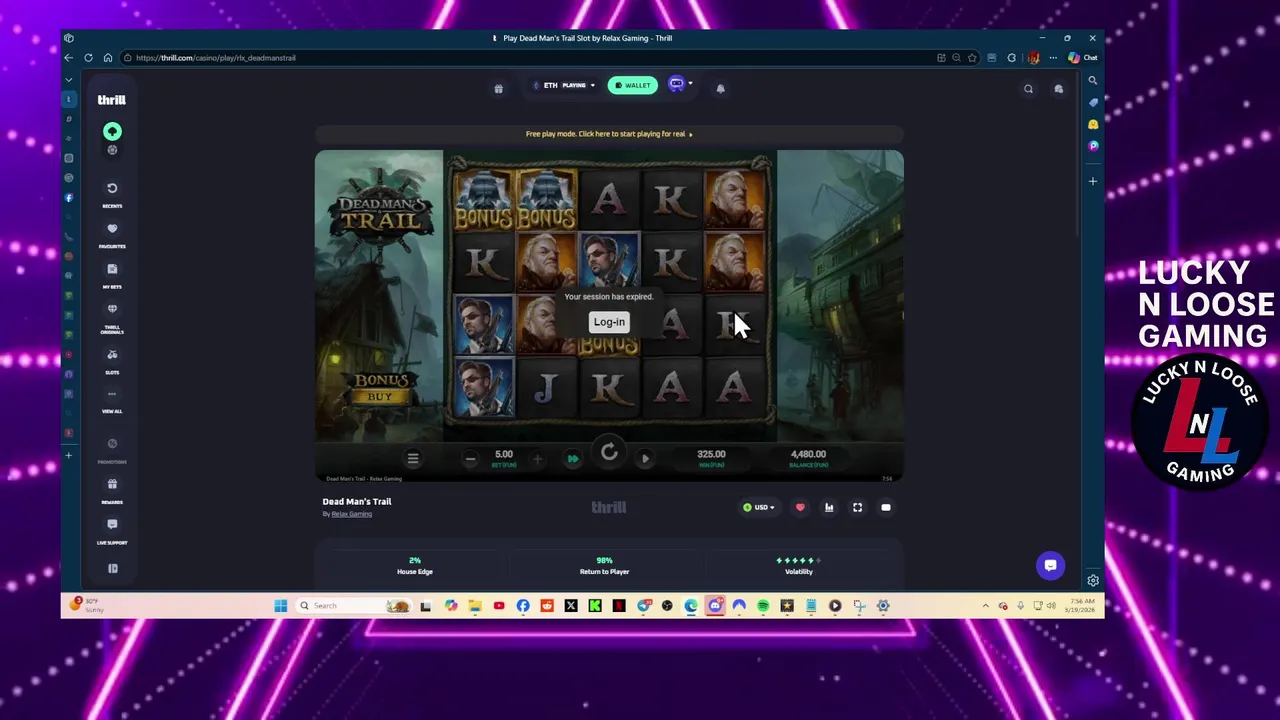Open Facebook in the vertical tab strip
This screenshot has width=1280, height=720.
coord(69,197)
